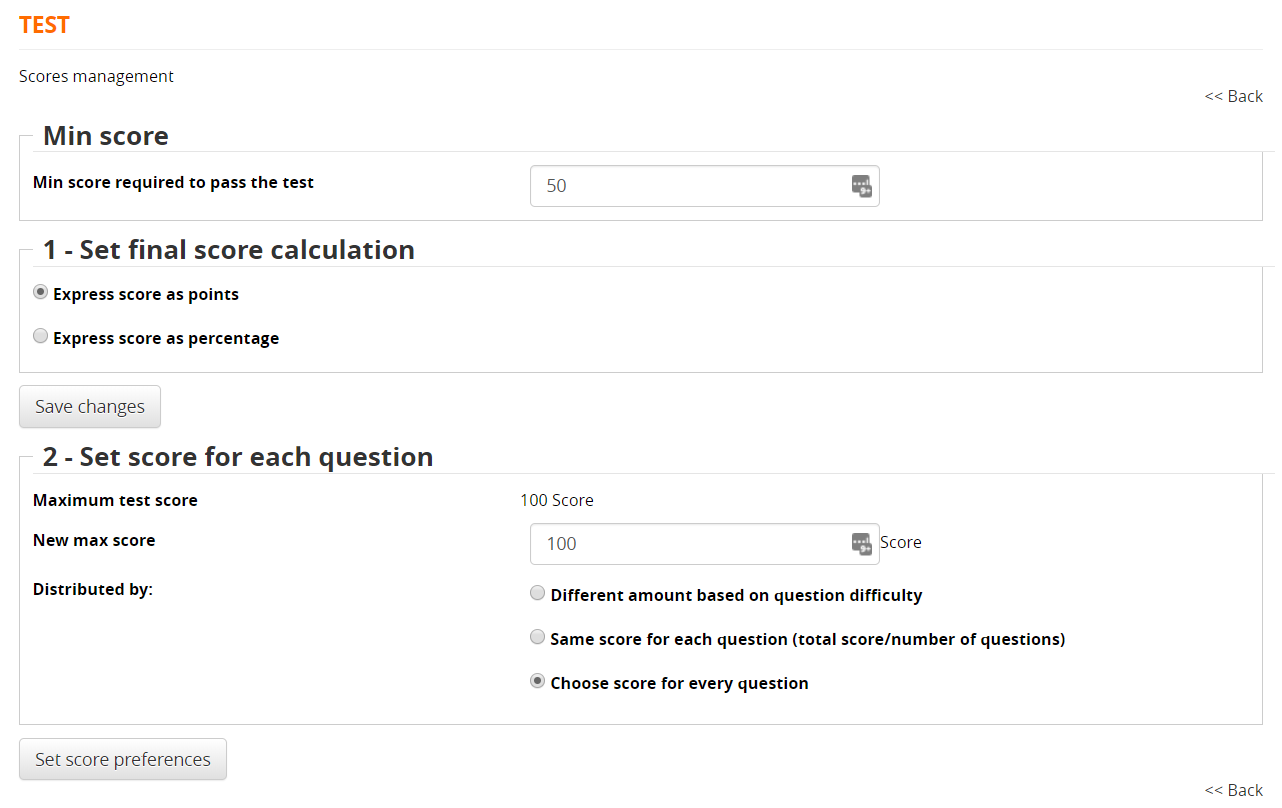Click the Set score for each question heading
Image resolution: width=1282 pixels, height=808 pixels.
pos(237,457)
